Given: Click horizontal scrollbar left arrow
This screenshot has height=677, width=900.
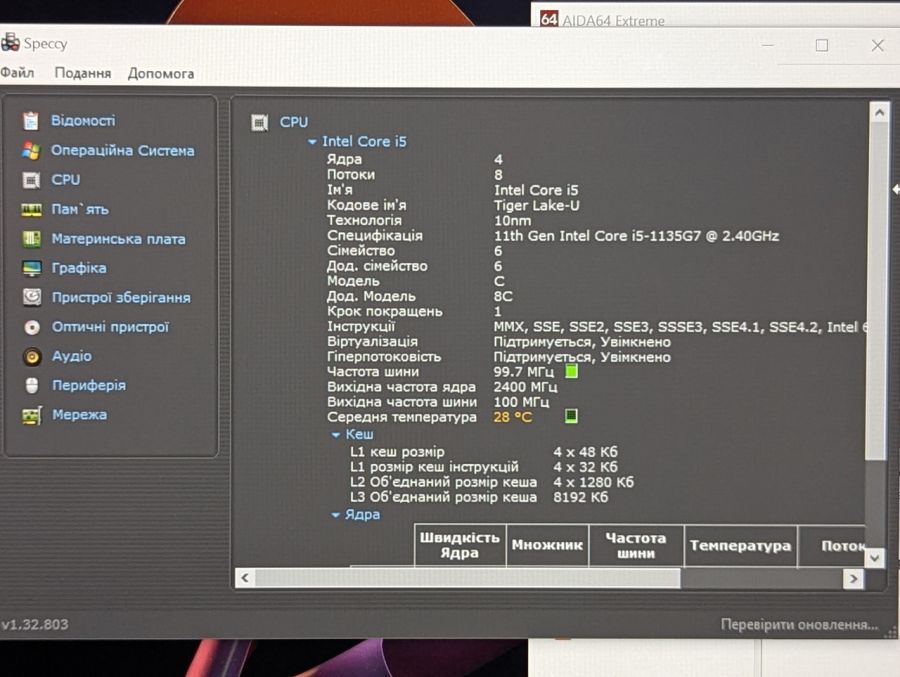Looking at the screenshot, I should pos(245,578).
